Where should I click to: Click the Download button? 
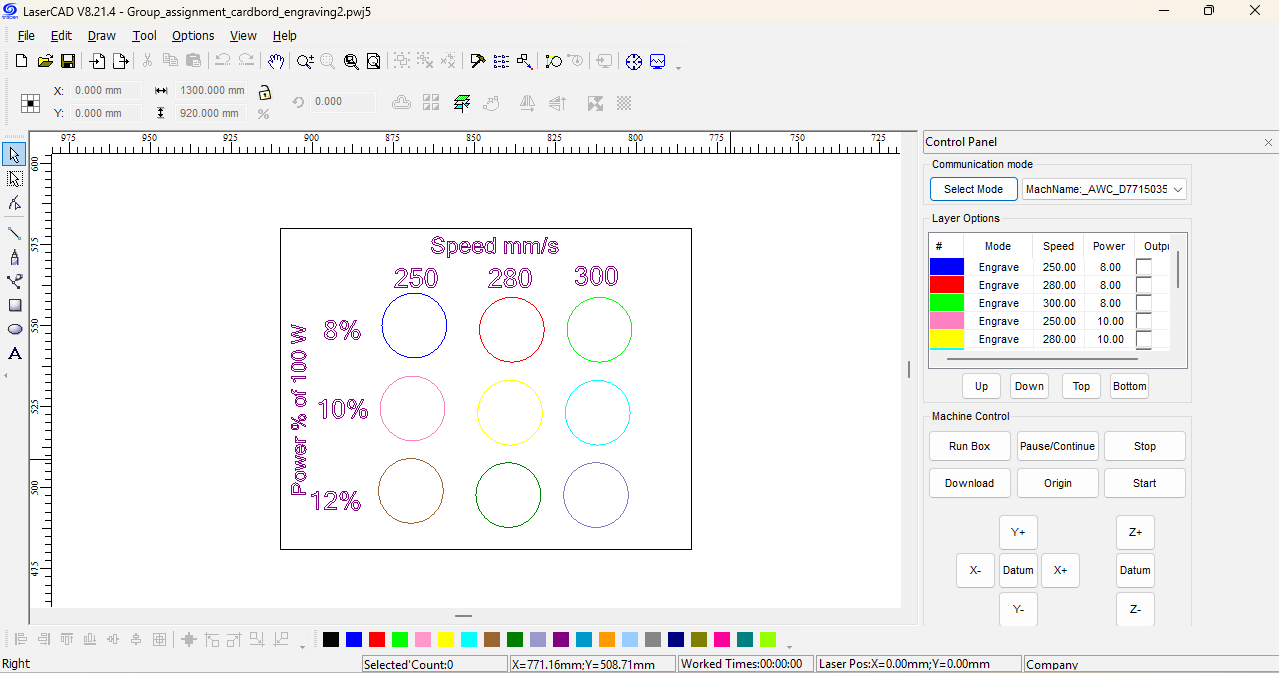coord(969,483)
